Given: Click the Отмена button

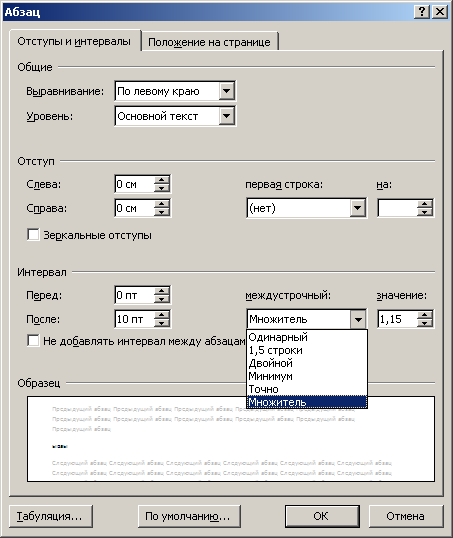Looking at the screenshot, I should click(406, 516).
